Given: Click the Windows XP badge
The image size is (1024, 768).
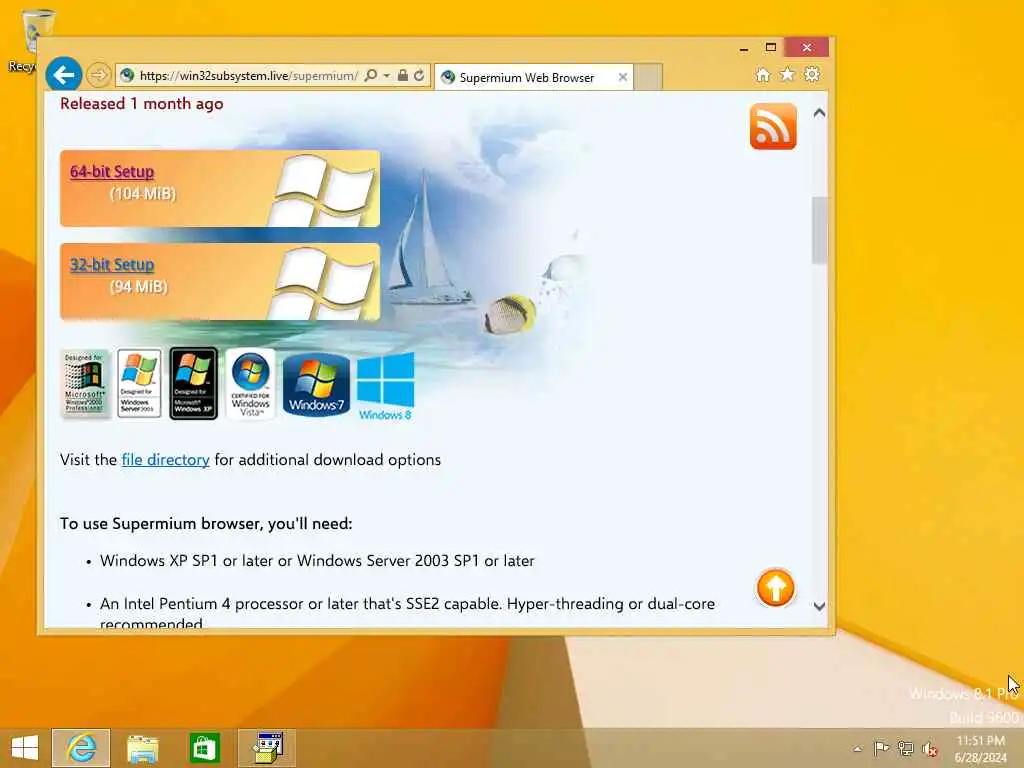Looking at the screenshot, I should point(193,384).
